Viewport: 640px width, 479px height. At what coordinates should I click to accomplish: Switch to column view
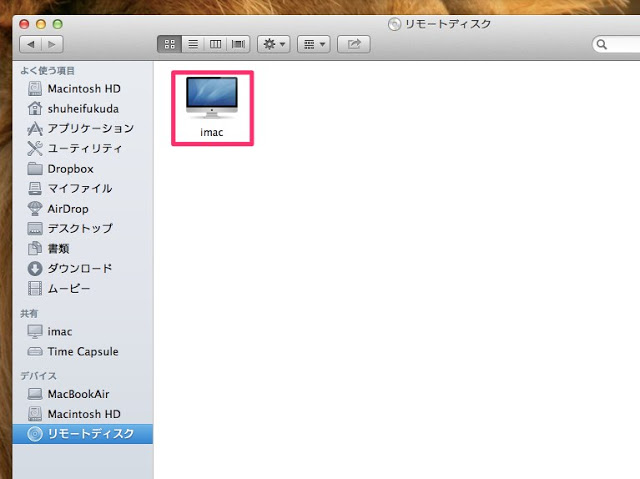tap(216, 44)
